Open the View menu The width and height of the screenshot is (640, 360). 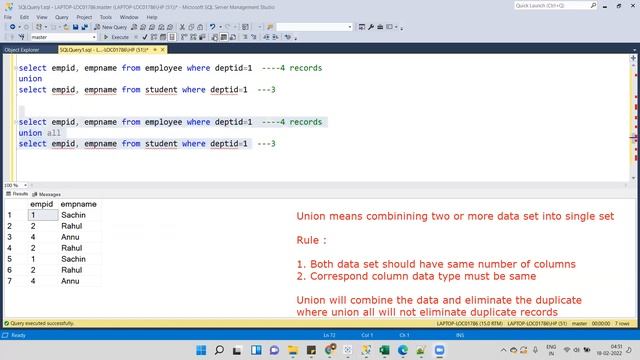42,17
